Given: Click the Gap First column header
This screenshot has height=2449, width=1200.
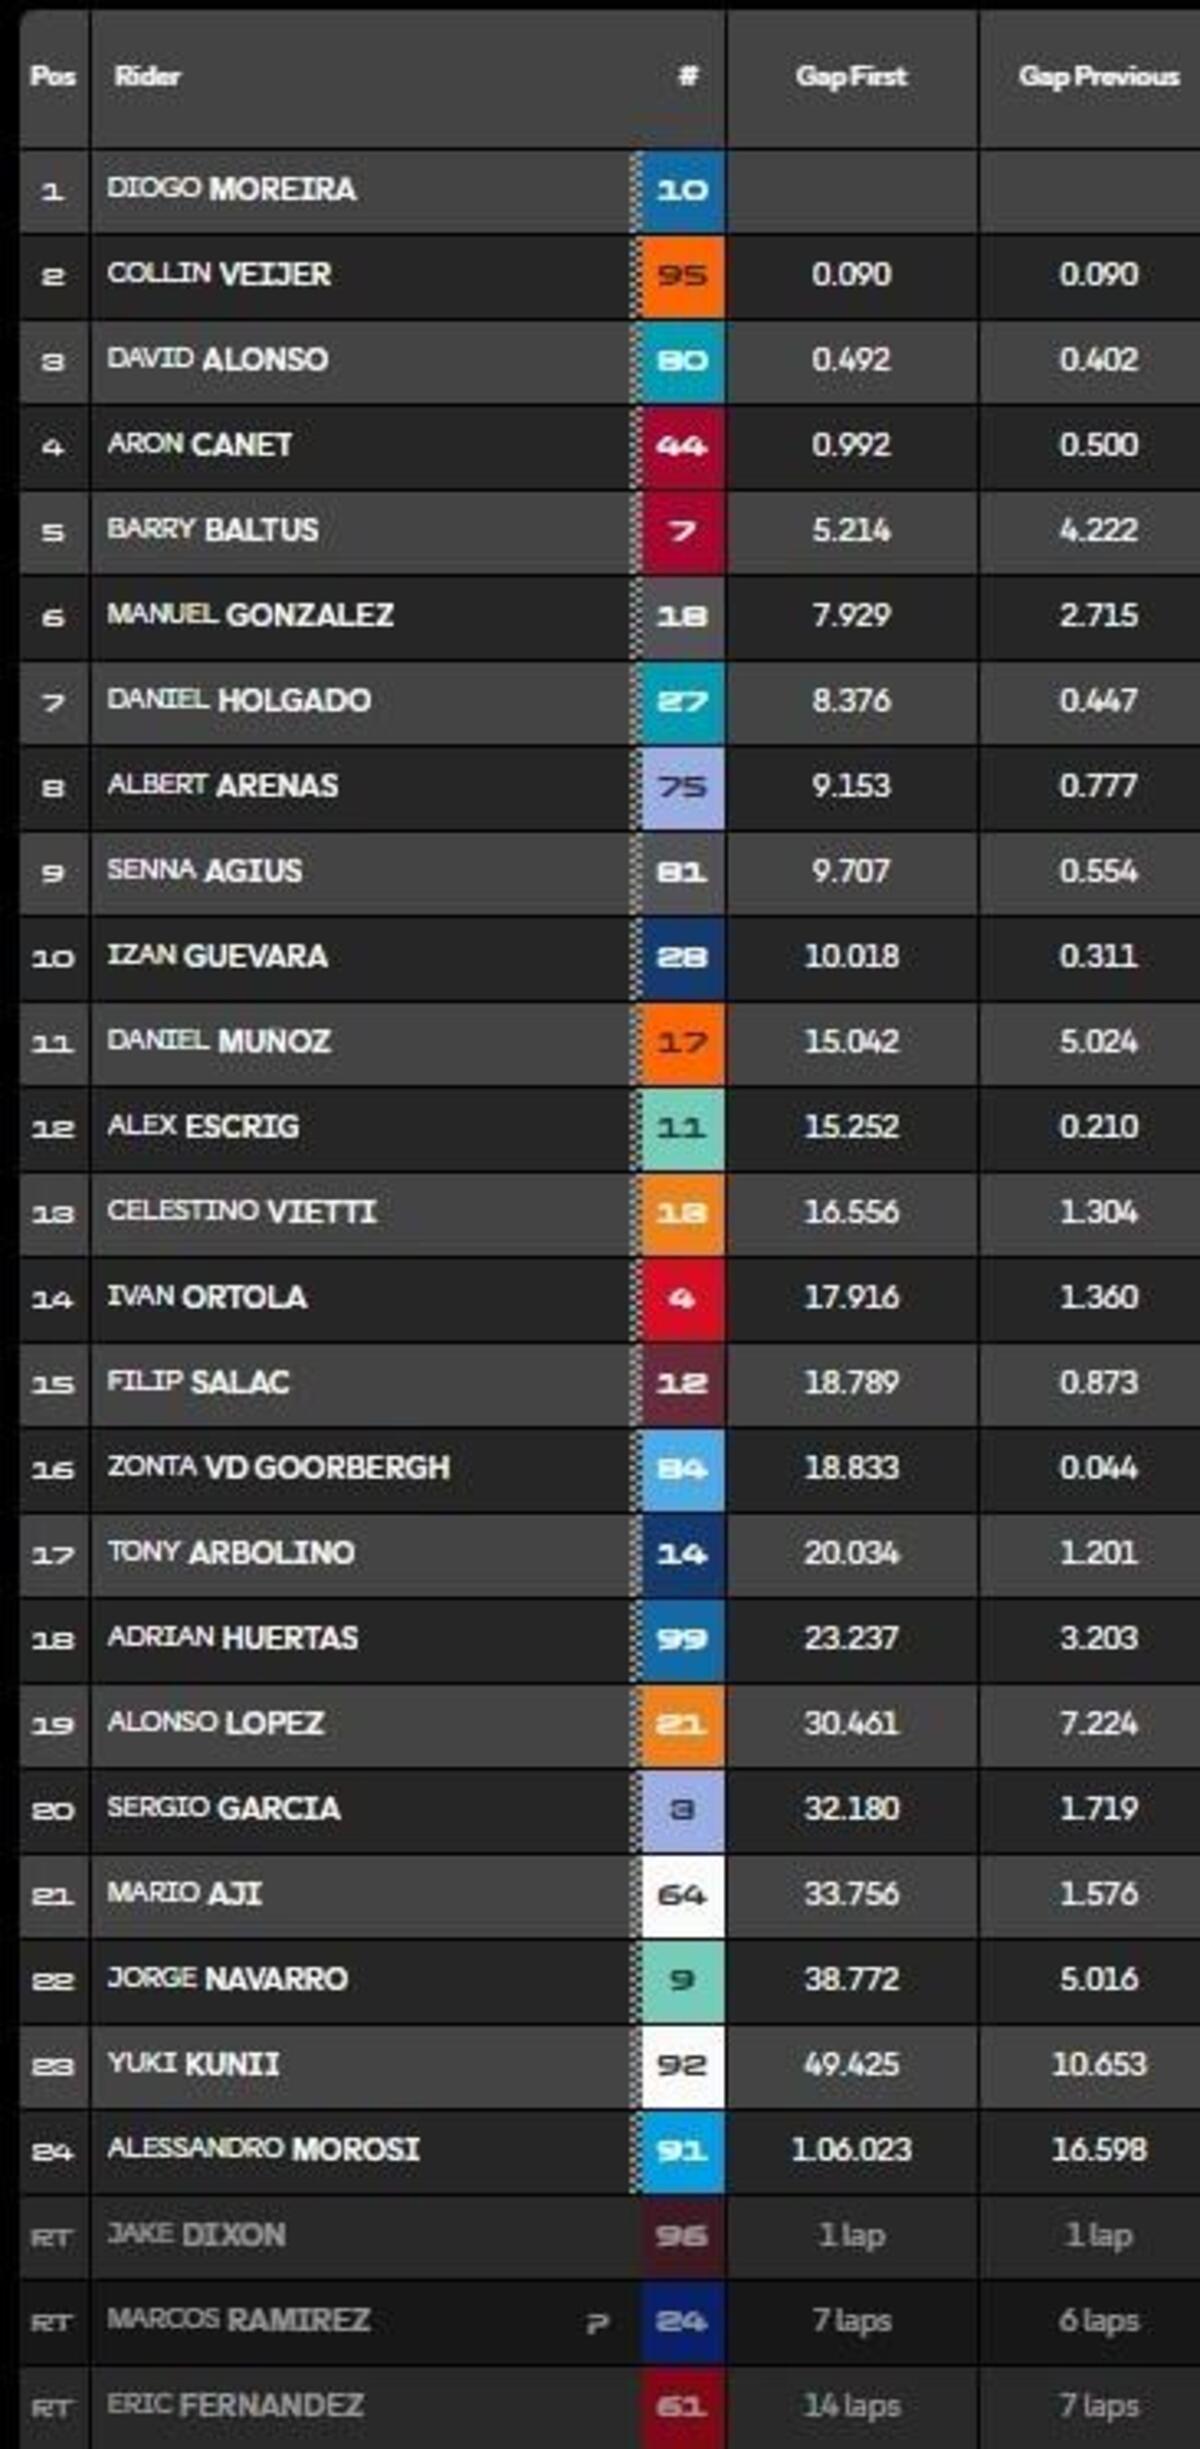Looking at the screenshot, I should (851, 76).
